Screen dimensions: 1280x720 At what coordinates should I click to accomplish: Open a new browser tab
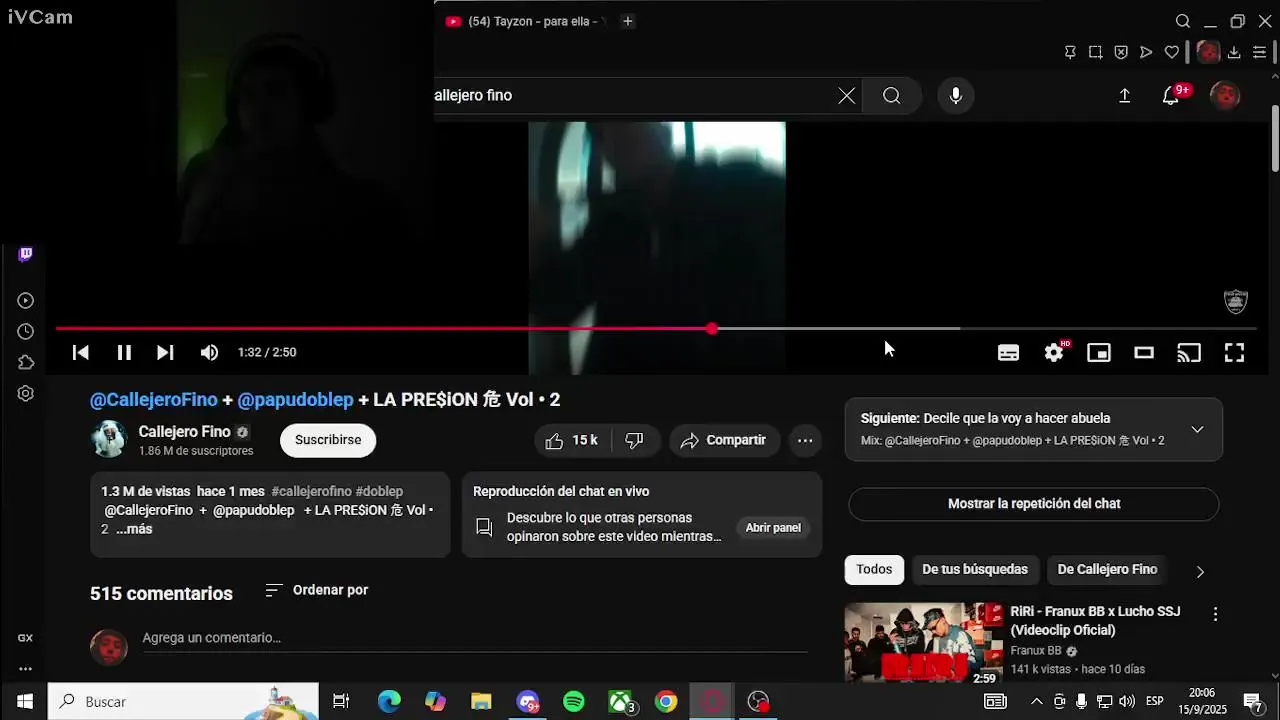pos(628,21)
